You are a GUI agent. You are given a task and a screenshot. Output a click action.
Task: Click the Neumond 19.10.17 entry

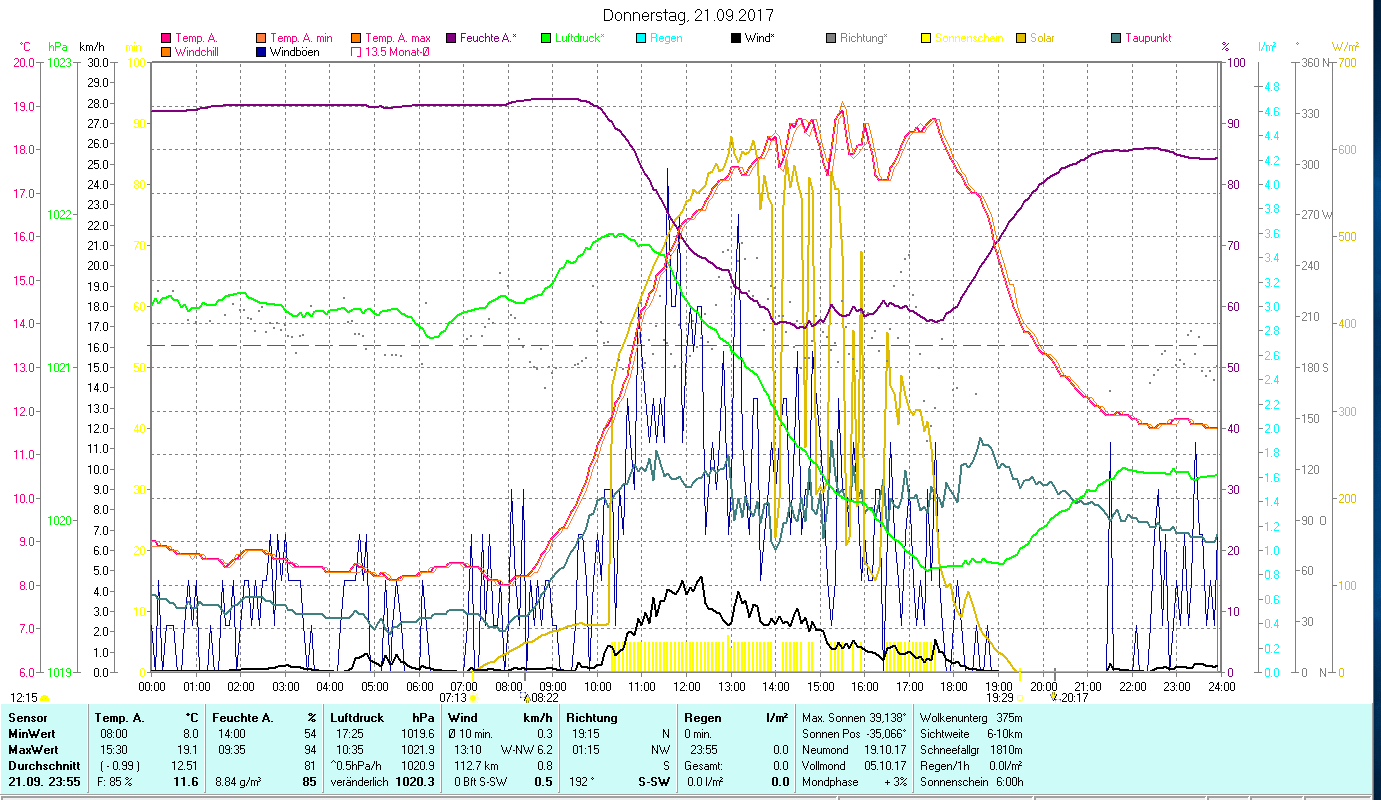[x=854, y=749]
